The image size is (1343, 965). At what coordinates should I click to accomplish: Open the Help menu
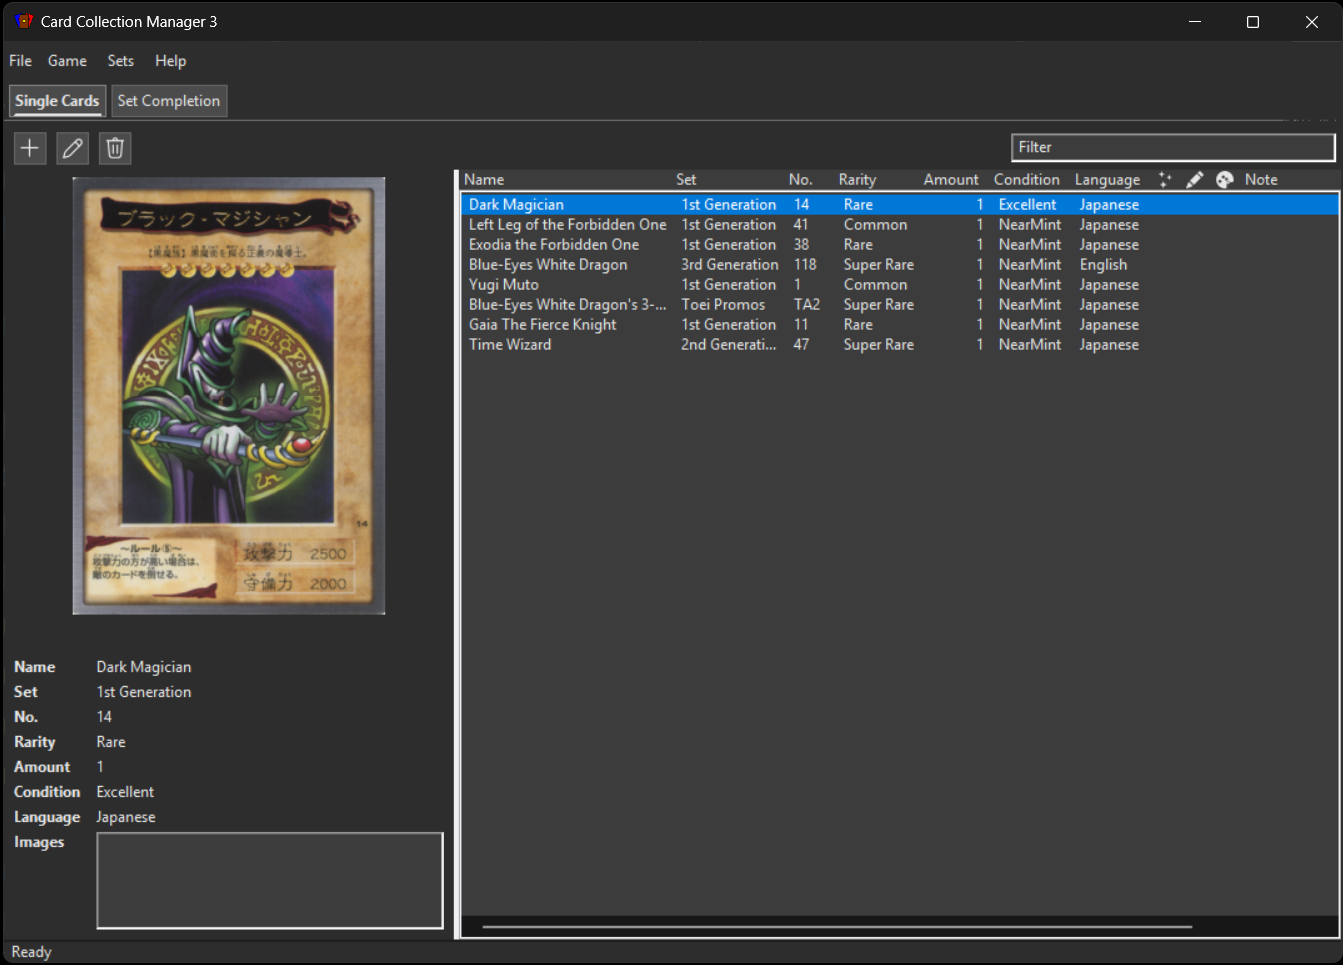point(170,61)
